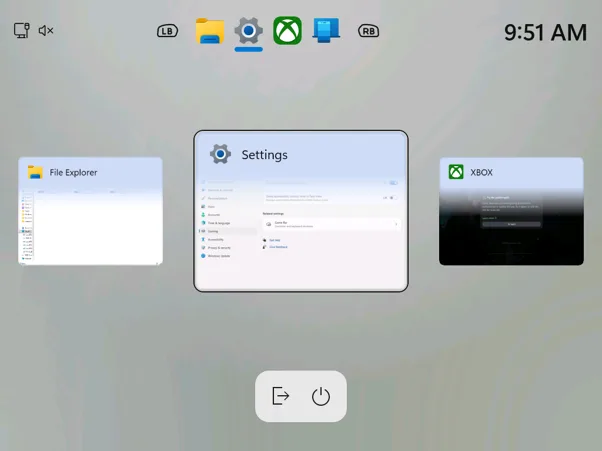Open the blue desktop icon in top bar
Image resolution: width=602 pixels, height=451 pixels.
(x=326, y=30)
